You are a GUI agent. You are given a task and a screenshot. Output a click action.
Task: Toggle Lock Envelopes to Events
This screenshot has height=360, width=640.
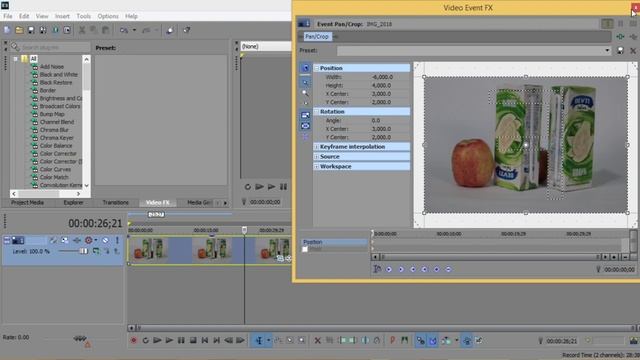467,340
